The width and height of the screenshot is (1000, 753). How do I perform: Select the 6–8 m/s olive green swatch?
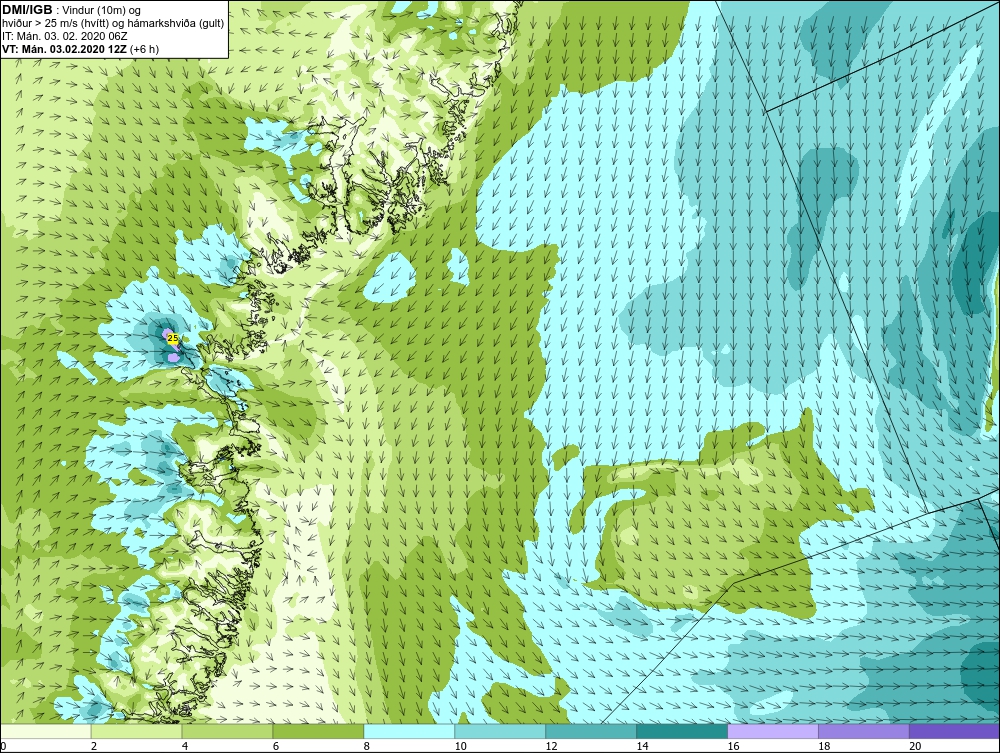point(318,731)
